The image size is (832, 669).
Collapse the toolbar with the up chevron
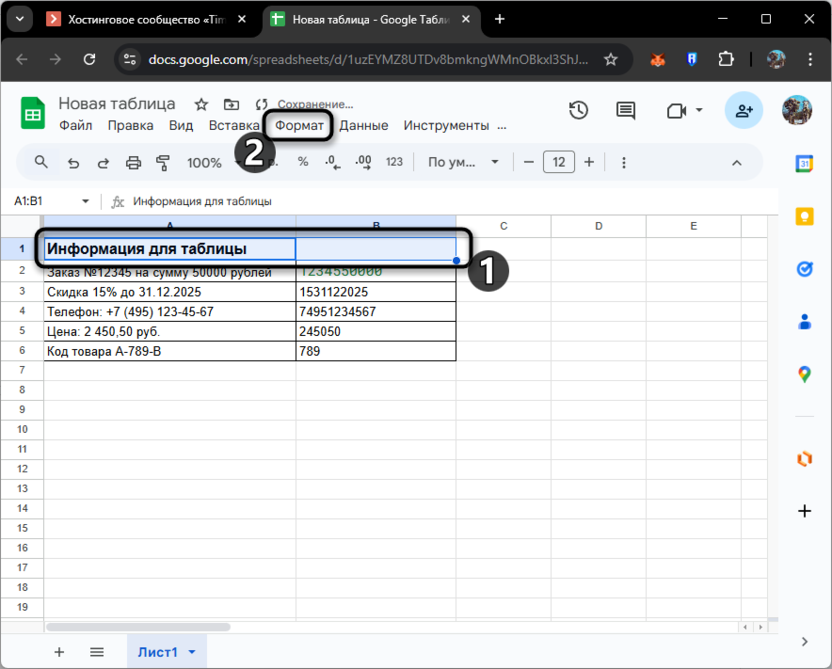(x=737, y=162)
